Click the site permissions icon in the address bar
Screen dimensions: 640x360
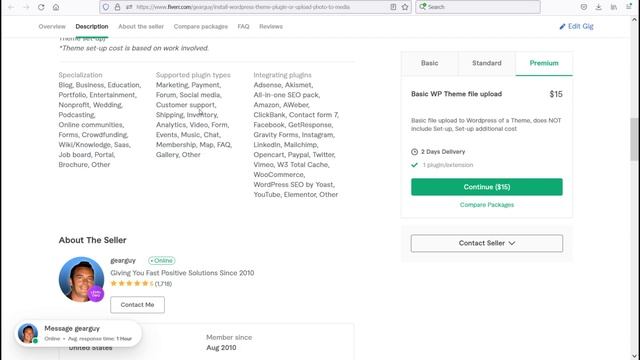129,7
